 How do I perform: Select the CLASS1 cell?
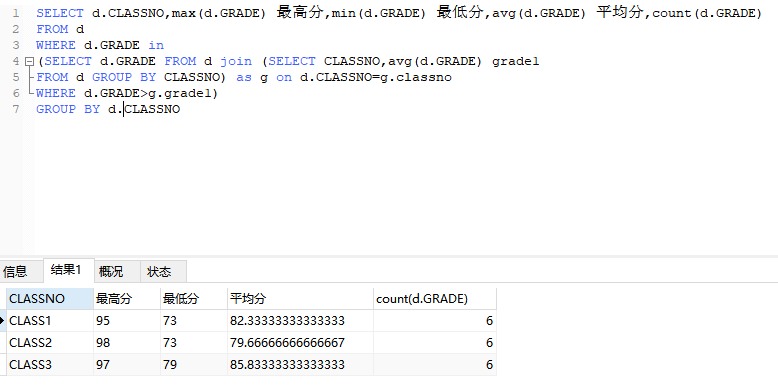pos(50,321)
